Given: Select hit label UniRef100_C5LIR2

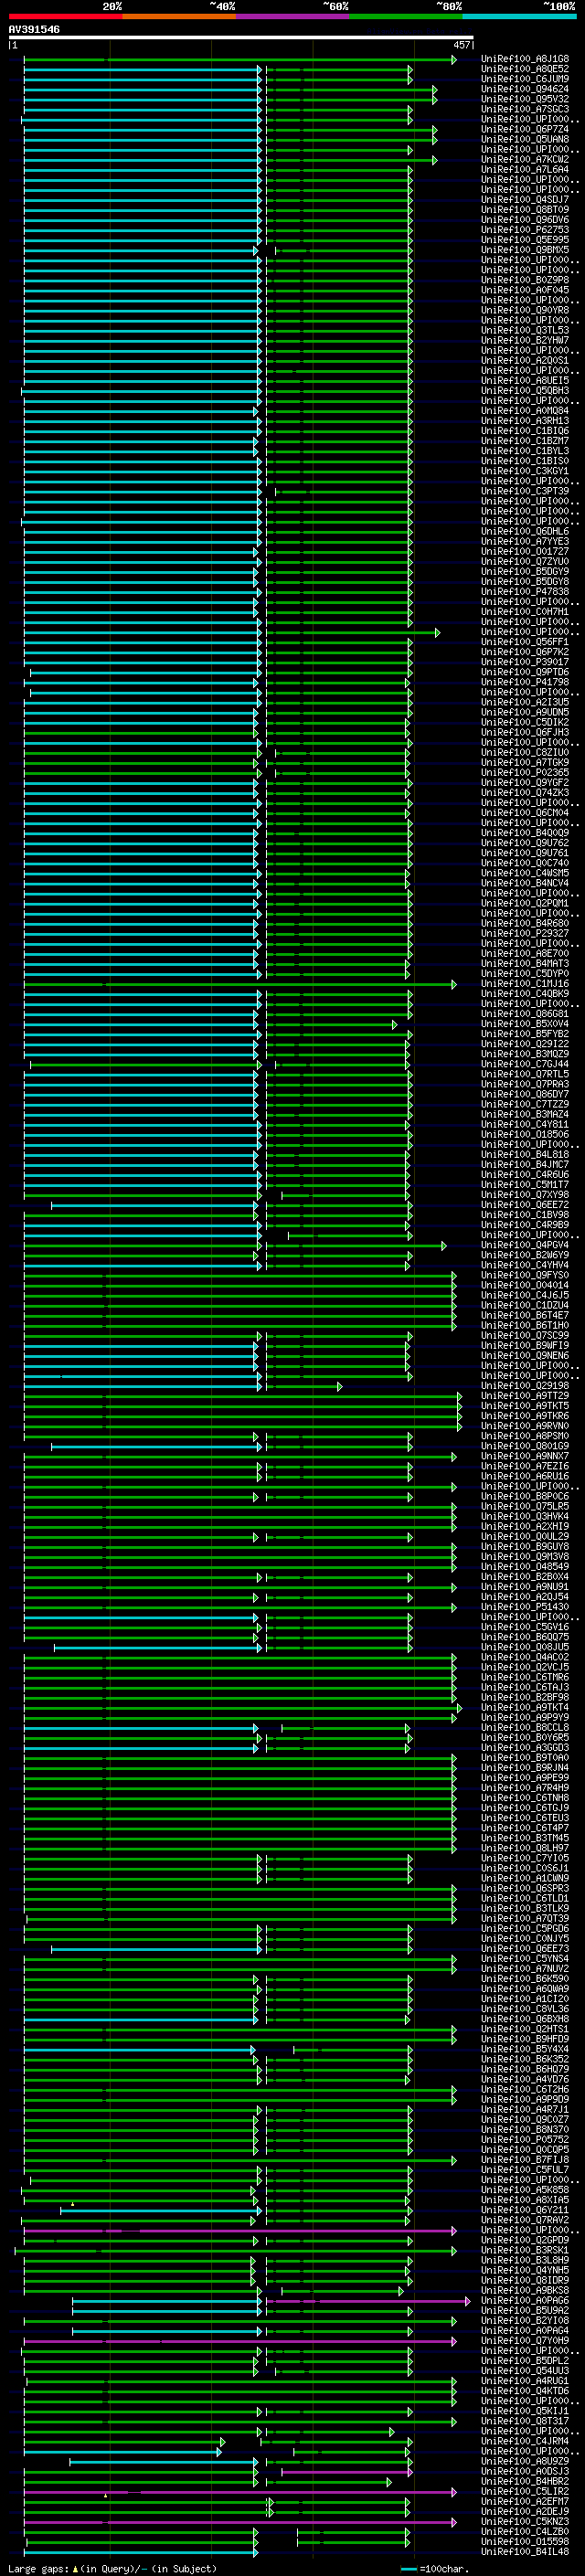Looking at the screenshot, I should pyautogui.click(x=525, y=2491).
